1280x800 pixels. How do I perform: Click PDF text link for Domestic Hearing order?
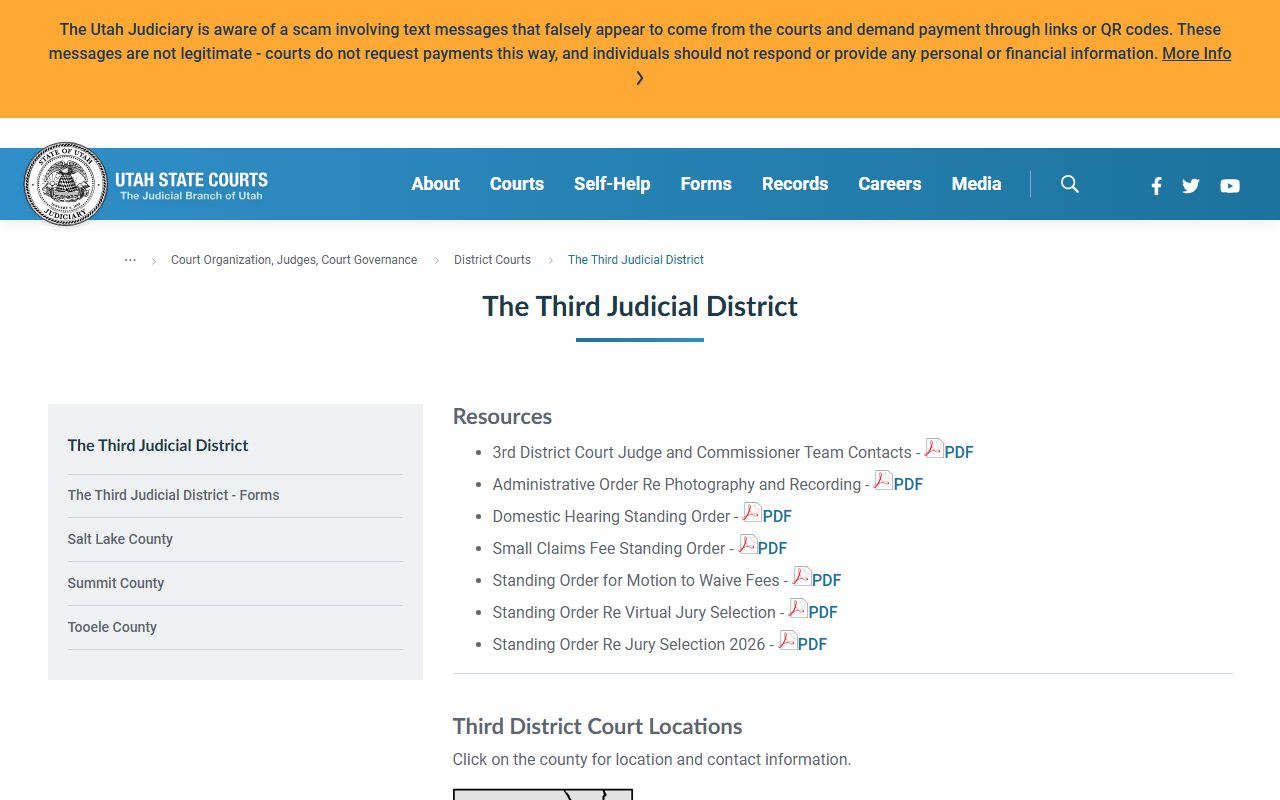click(x=777, y=516)
